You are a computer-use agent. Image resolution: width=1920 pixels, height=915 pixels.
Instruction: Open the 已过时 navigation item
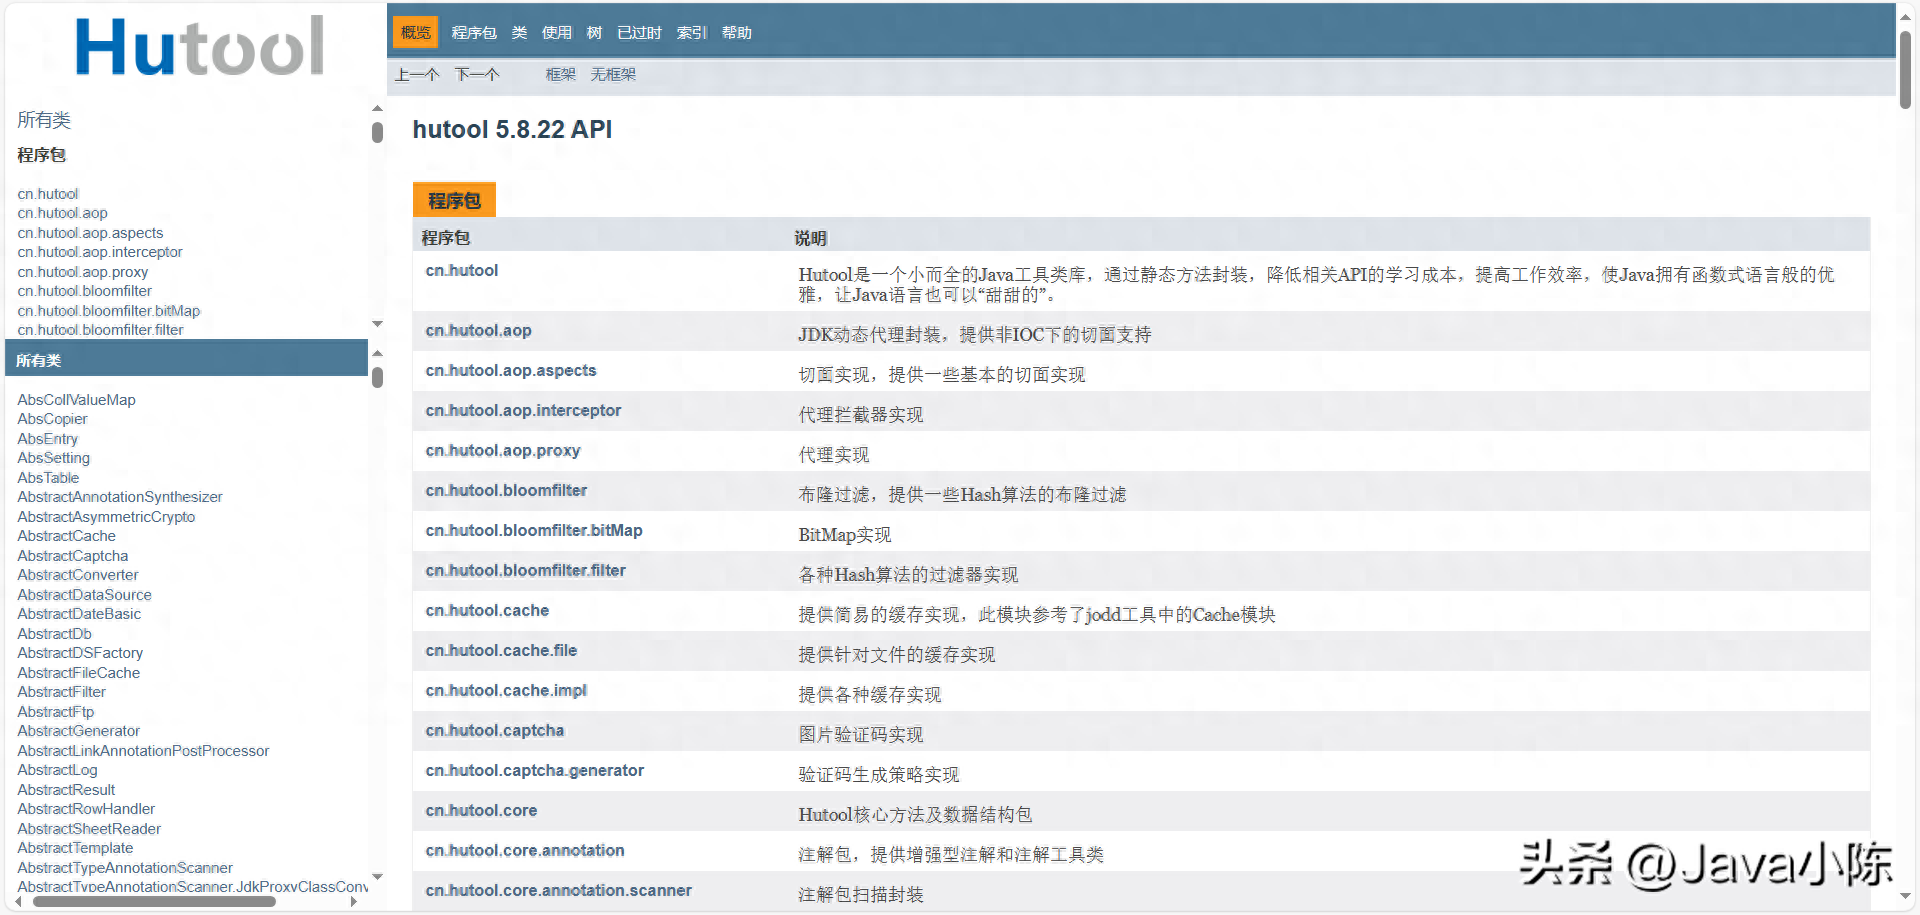tap(639, 33)
